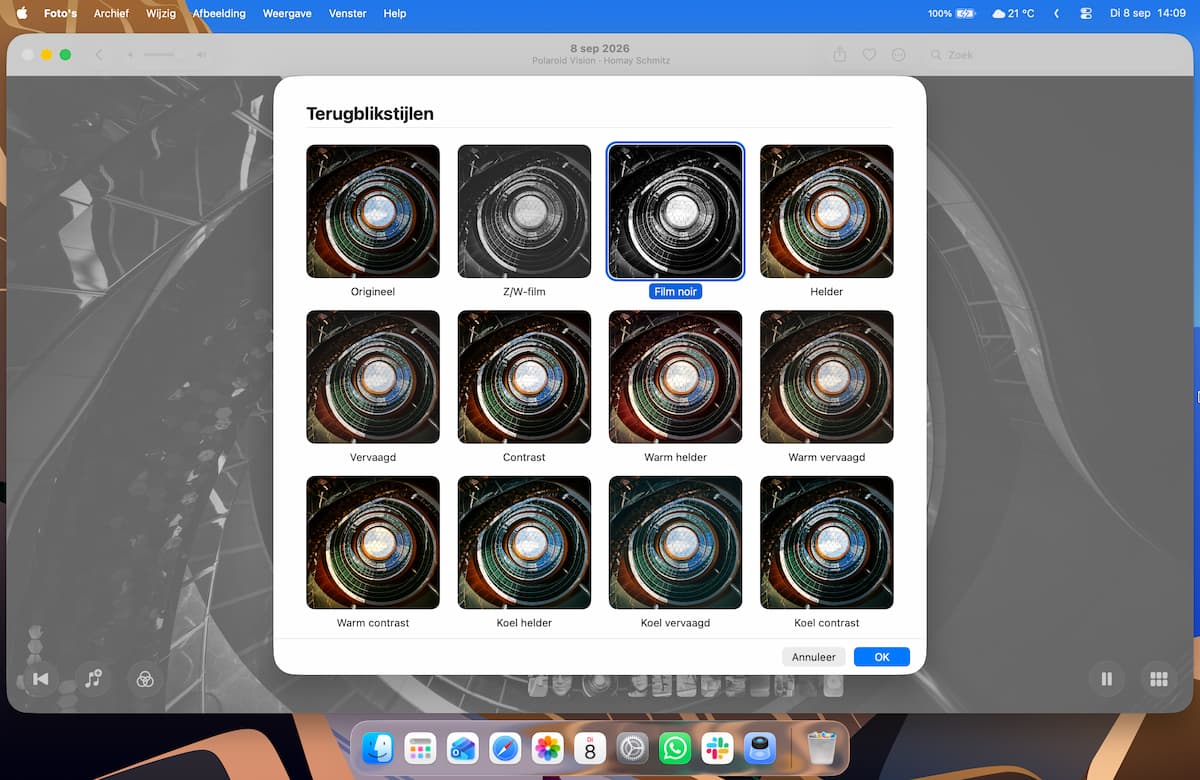Open WhatsApp from the Dock
The image size is (1200, 780).
tap(675, 748)
